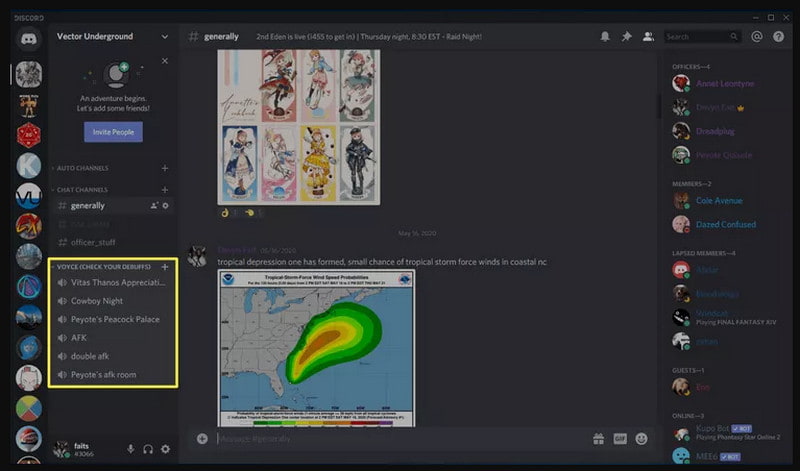Viewport: 800px width, 471px height.
Task: Collapse the AUTO CHANNELS category
Action: pos(82,168)
